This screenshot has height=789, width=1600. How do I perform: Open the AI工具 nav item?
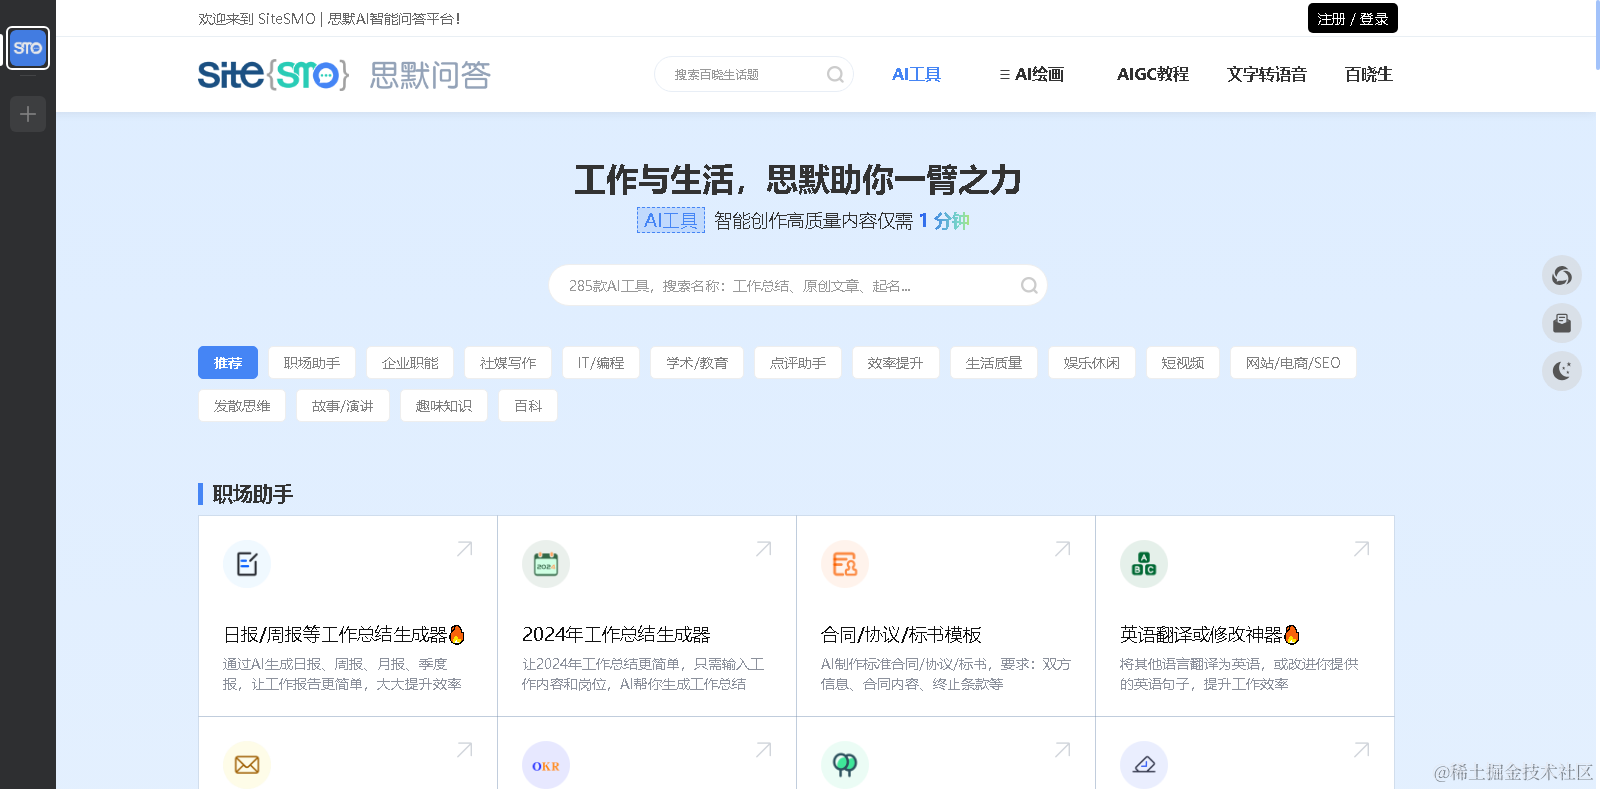pos(916,74)
